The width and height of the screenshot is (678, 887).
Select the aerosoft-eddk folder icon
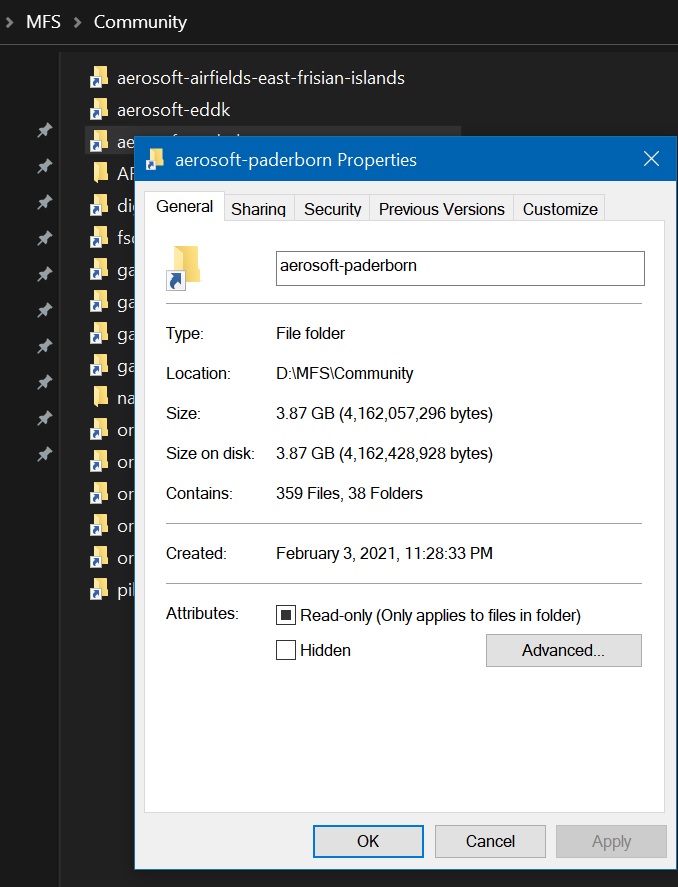click(100, 109)
